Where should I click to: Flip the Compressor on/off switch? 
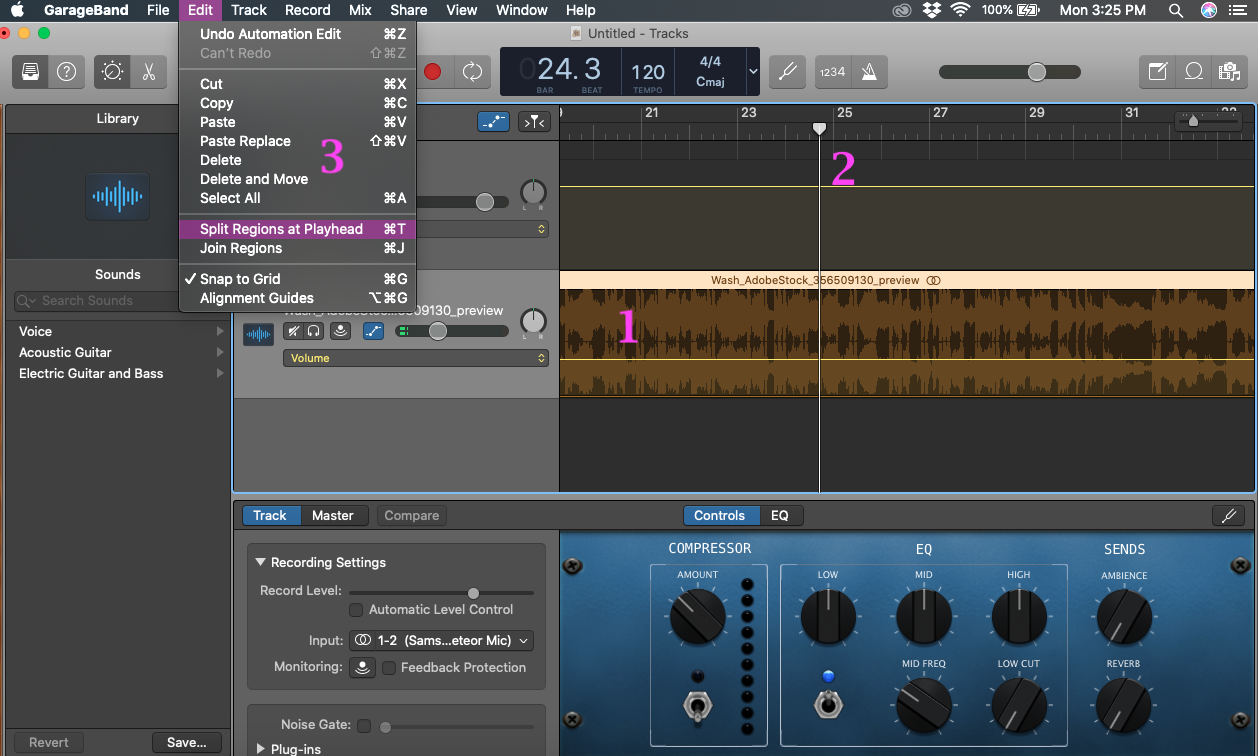697,707
